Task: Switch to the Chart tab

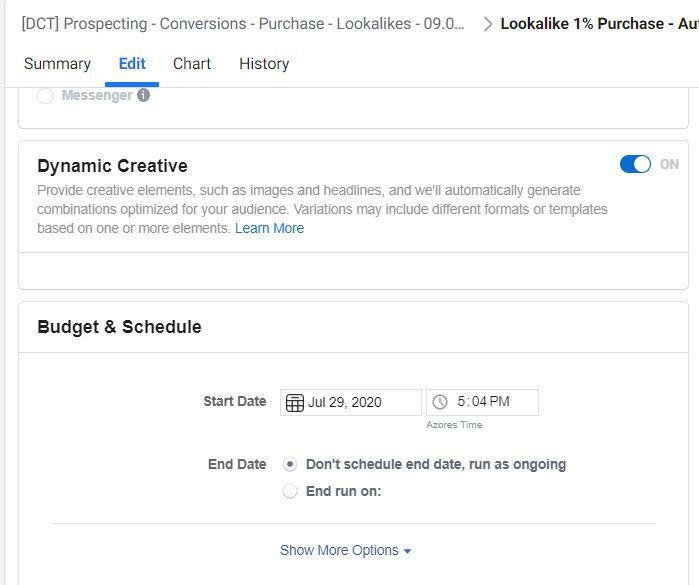Action: point(192,64)
